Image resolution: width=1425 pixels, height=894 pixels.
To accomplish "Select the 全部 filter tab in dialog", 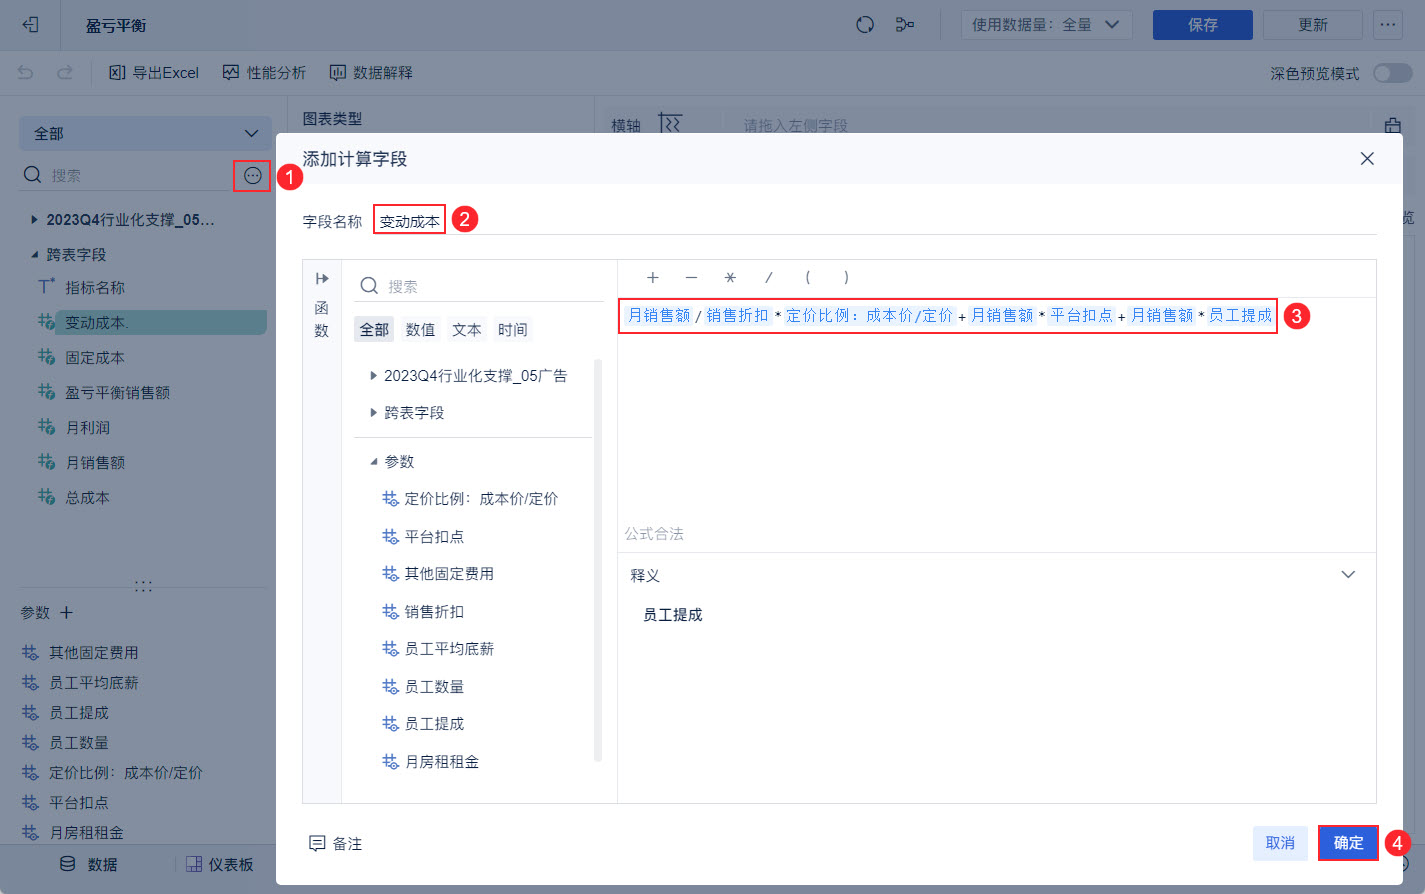I will pyautogui.click(x=374, y=329).
